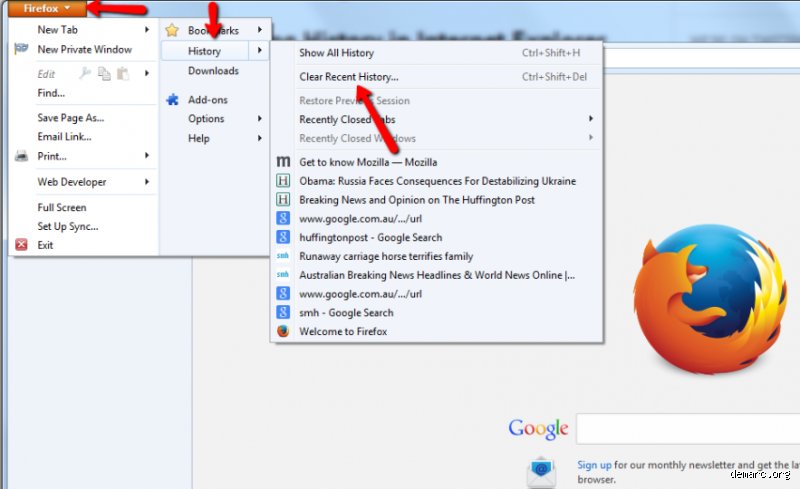This screenshot has width=800, height=489.
Task: Open 'Welcome to Firefox' history entry
Action: click(x=343, y=331)
